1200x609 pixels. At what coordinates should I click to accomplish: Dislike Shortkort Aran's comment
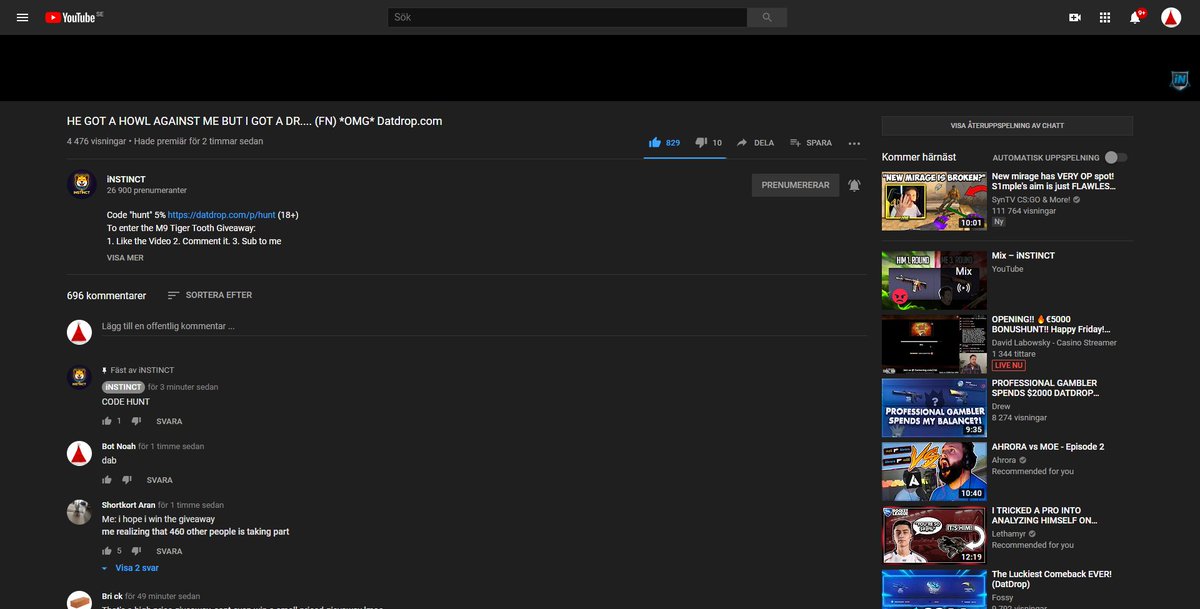click(x=137, y=551)
